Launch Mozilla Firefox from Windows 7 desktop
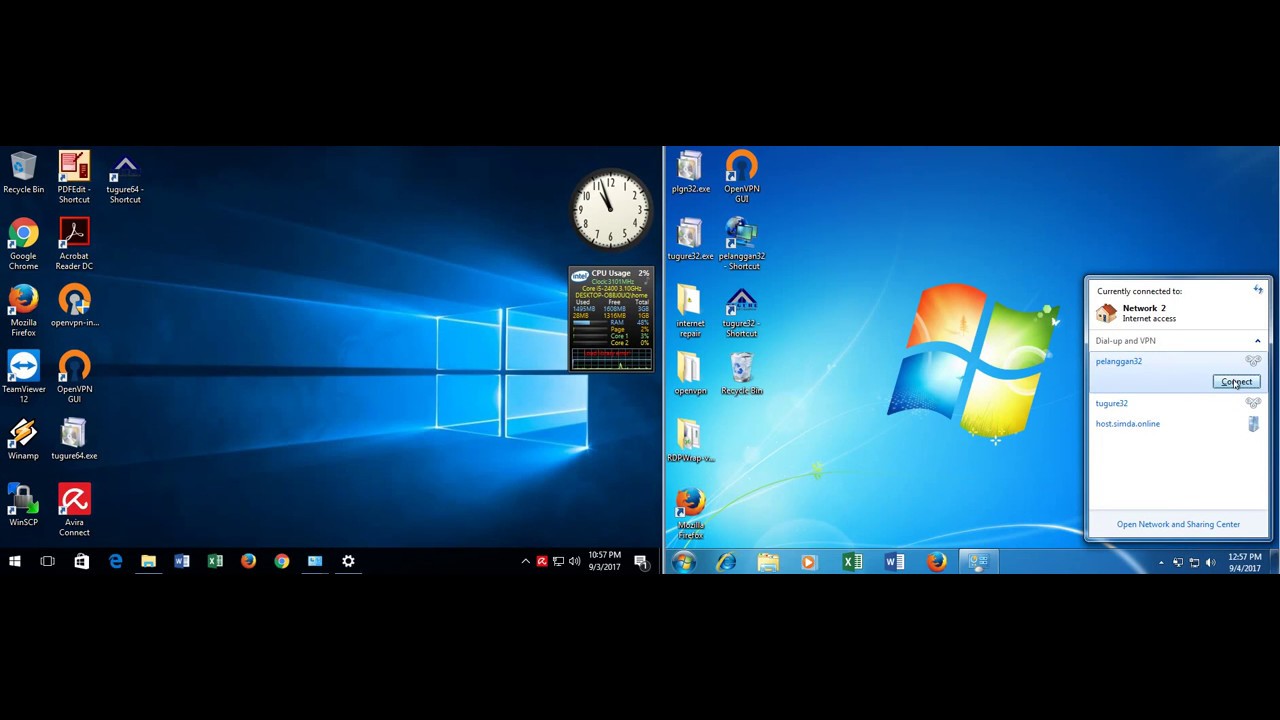This screenshot has width=1280, height=720. [690, 512]
